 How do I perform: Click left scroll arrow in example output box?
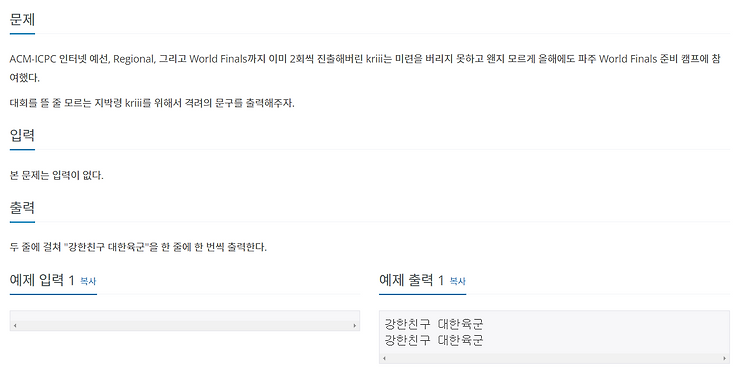point(384,358)
